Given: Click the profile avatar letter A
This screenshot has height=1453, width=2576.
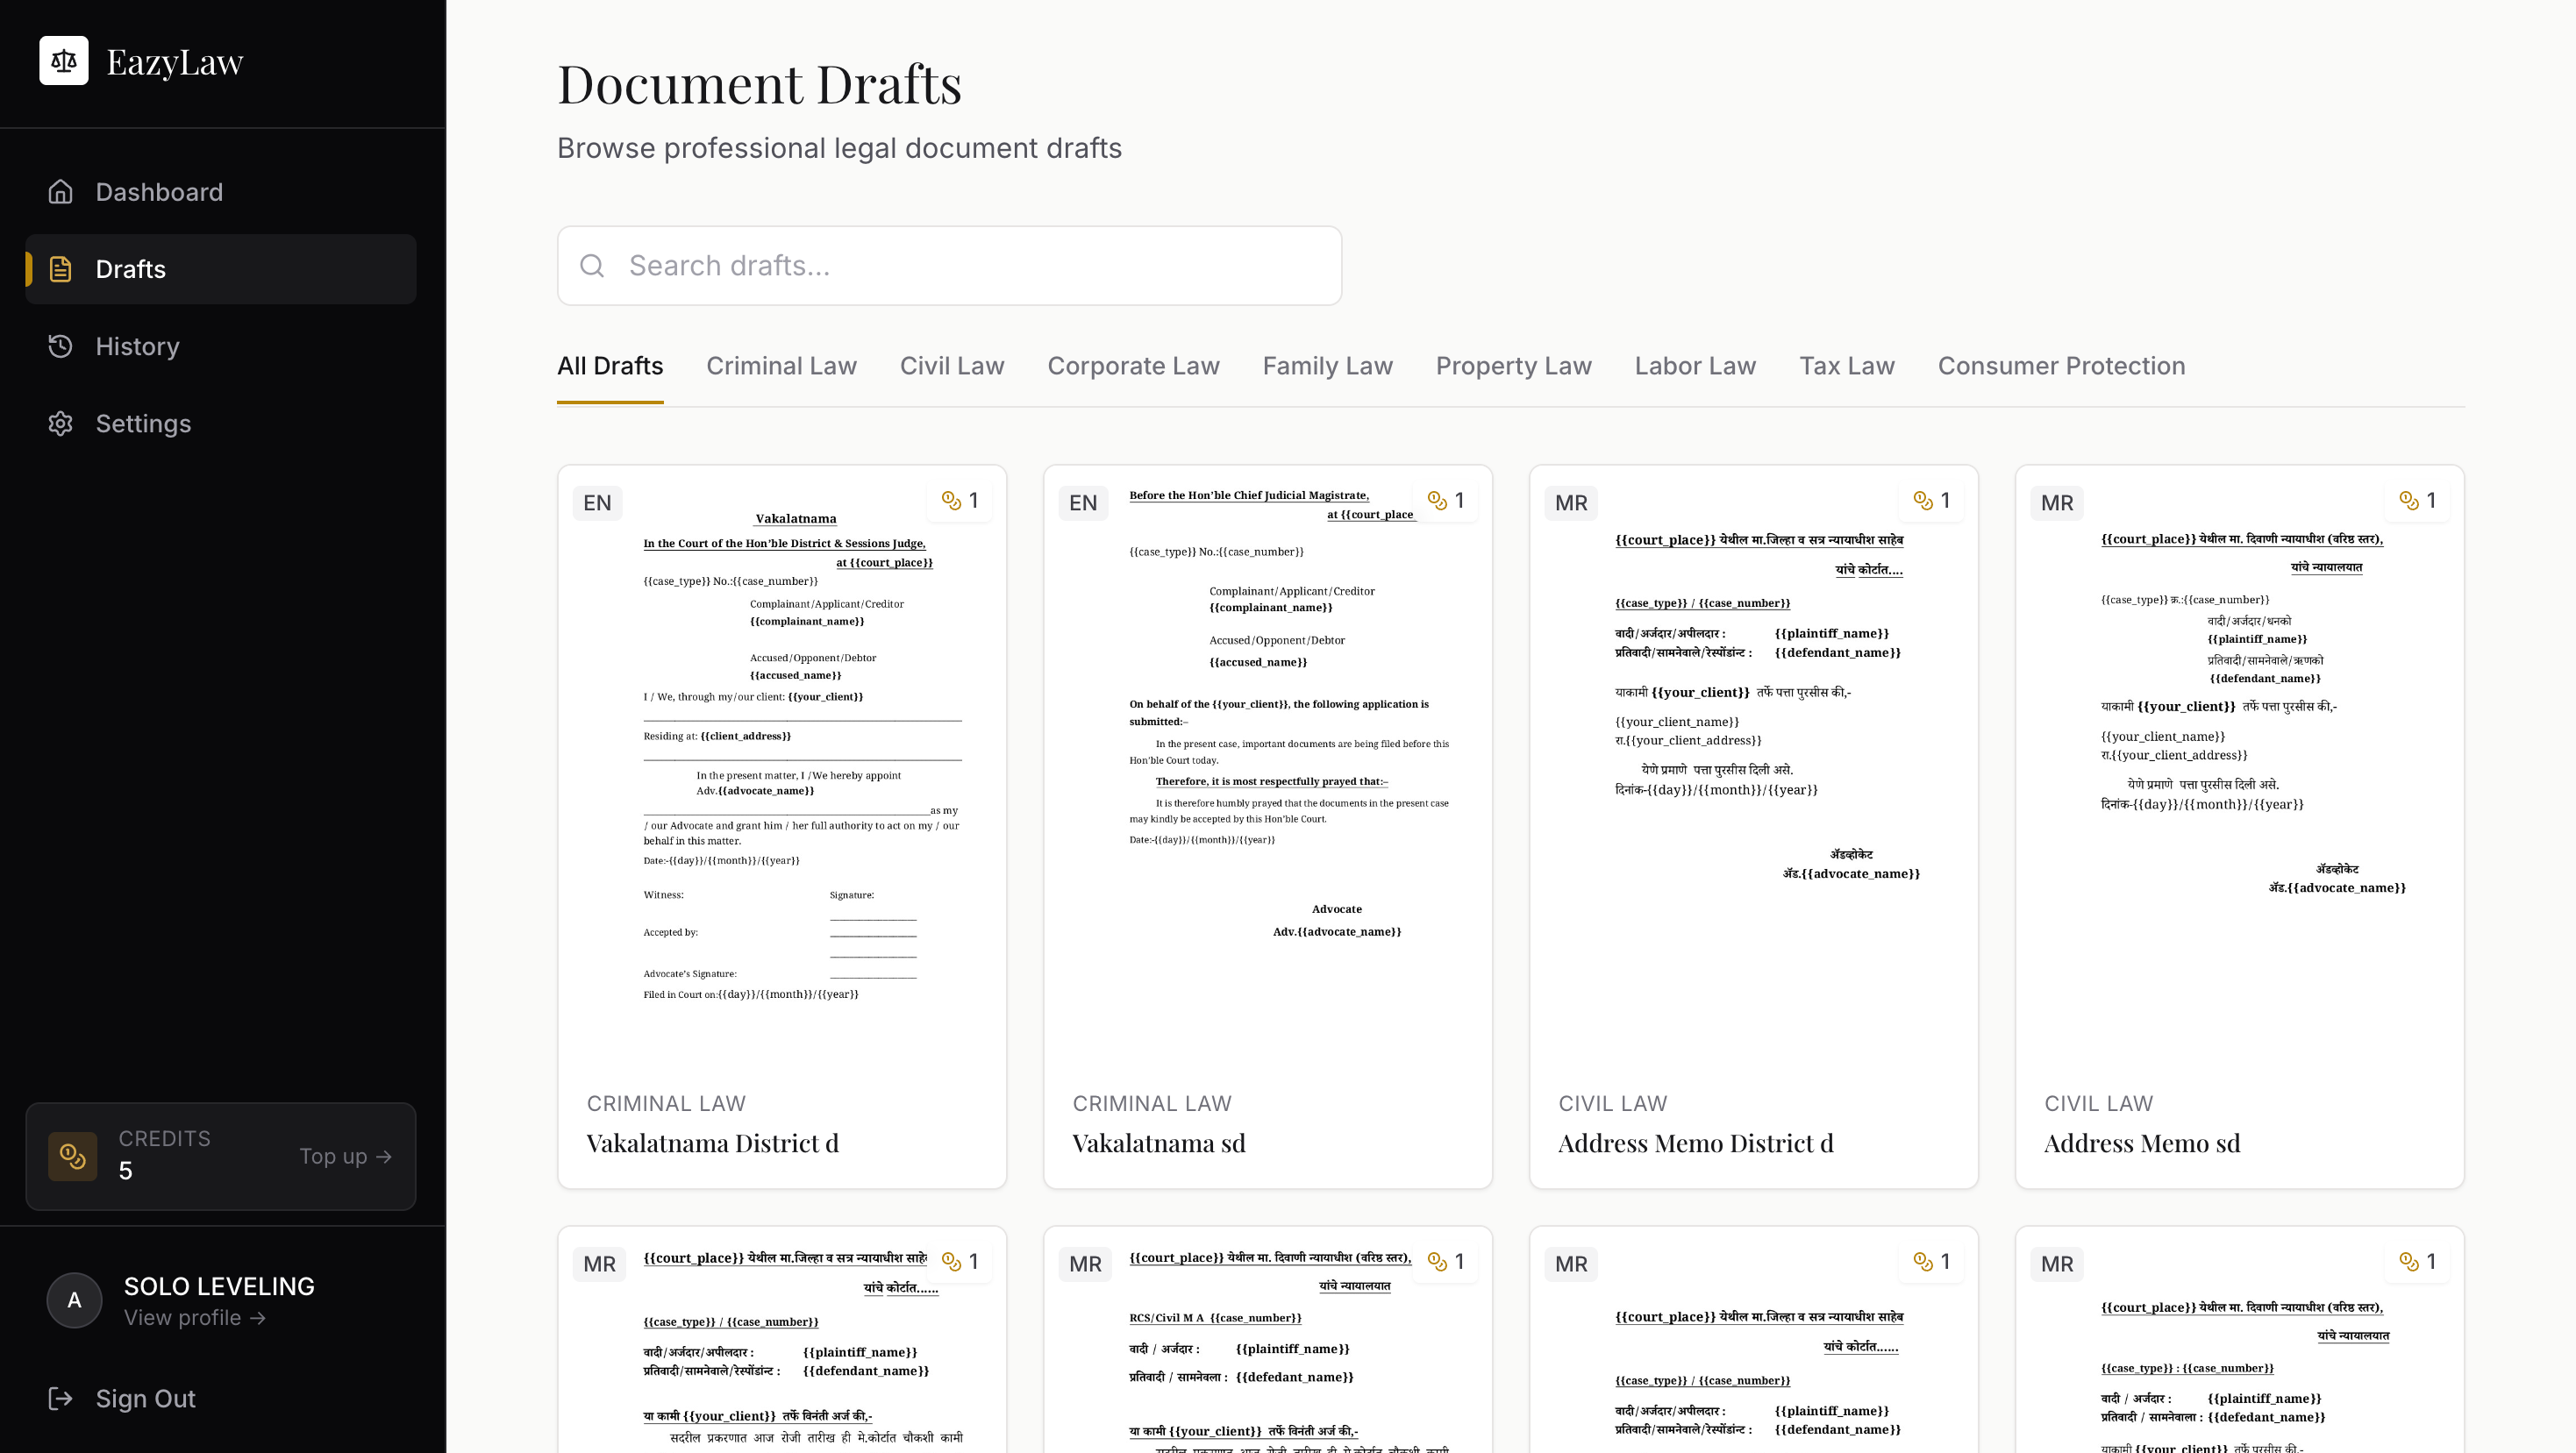Looking at the screenshot, I should click(74, 1300).
